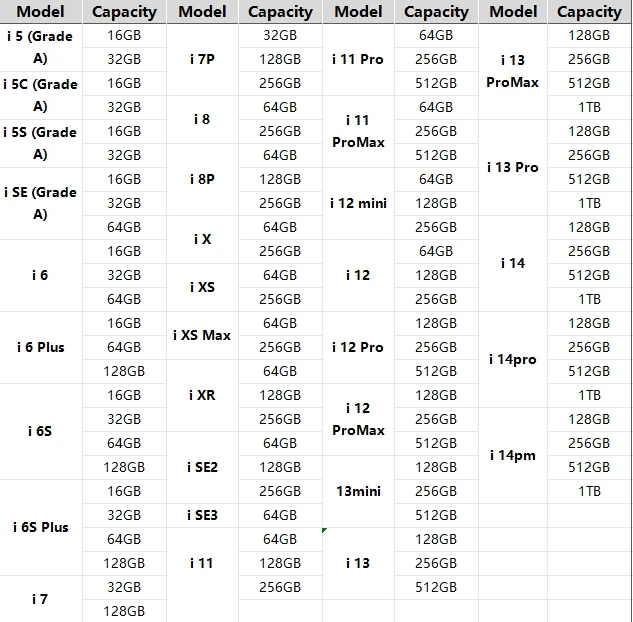Click the i 6 Plus model cell
633x622 pixels.
40,347
